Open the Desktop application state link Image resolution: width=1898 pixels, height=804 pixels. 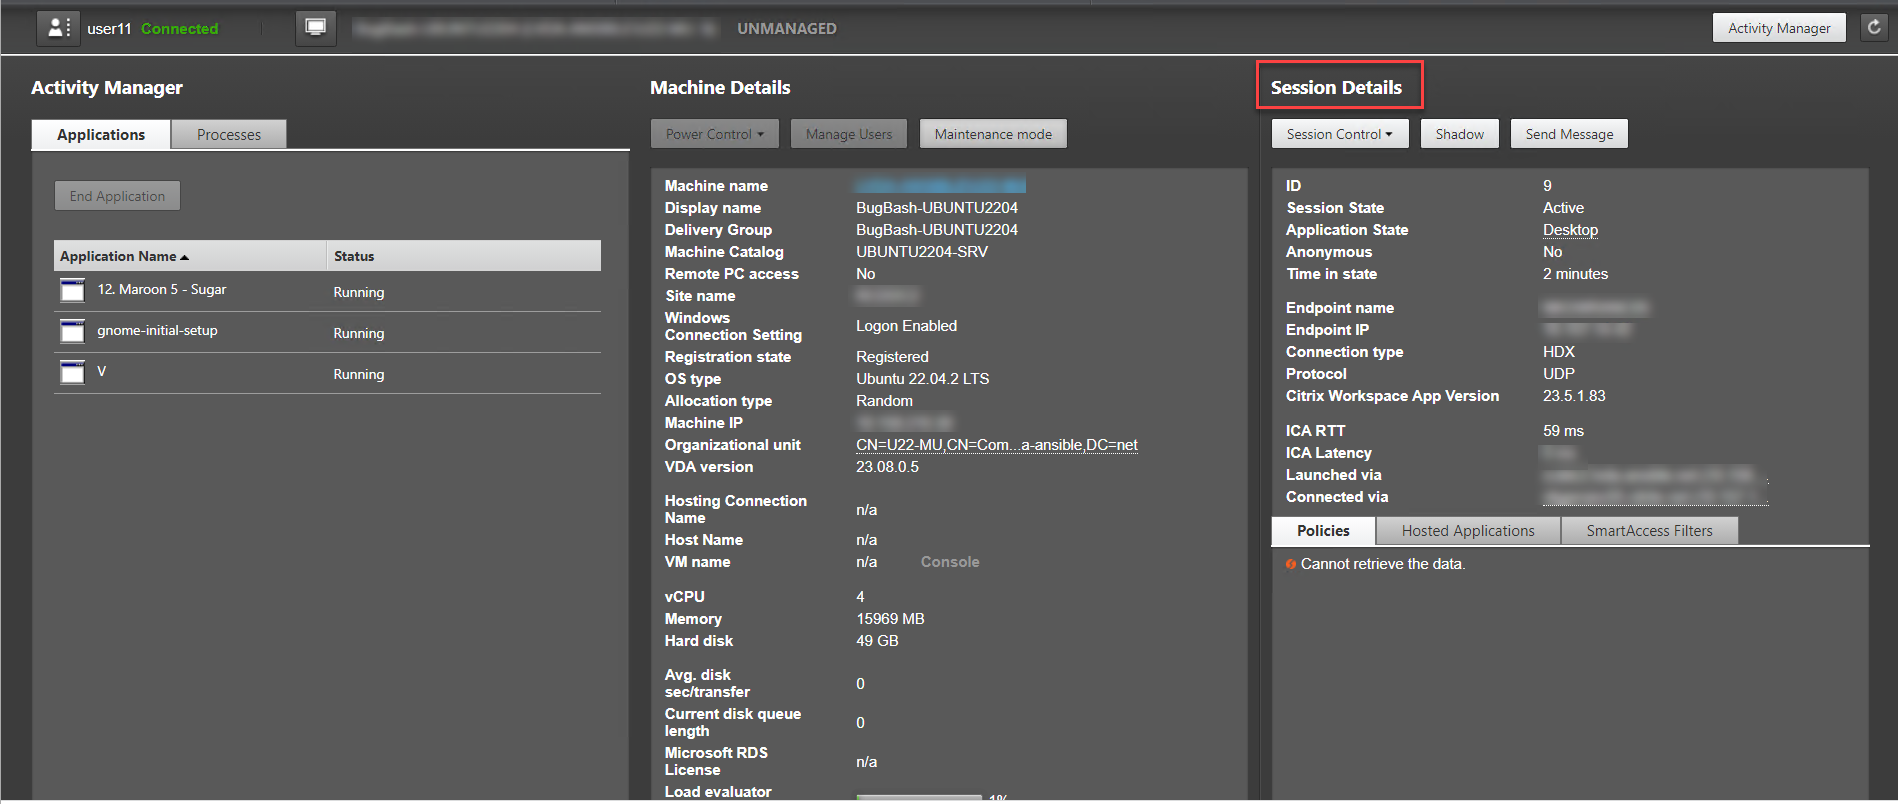pos(1569,230)
